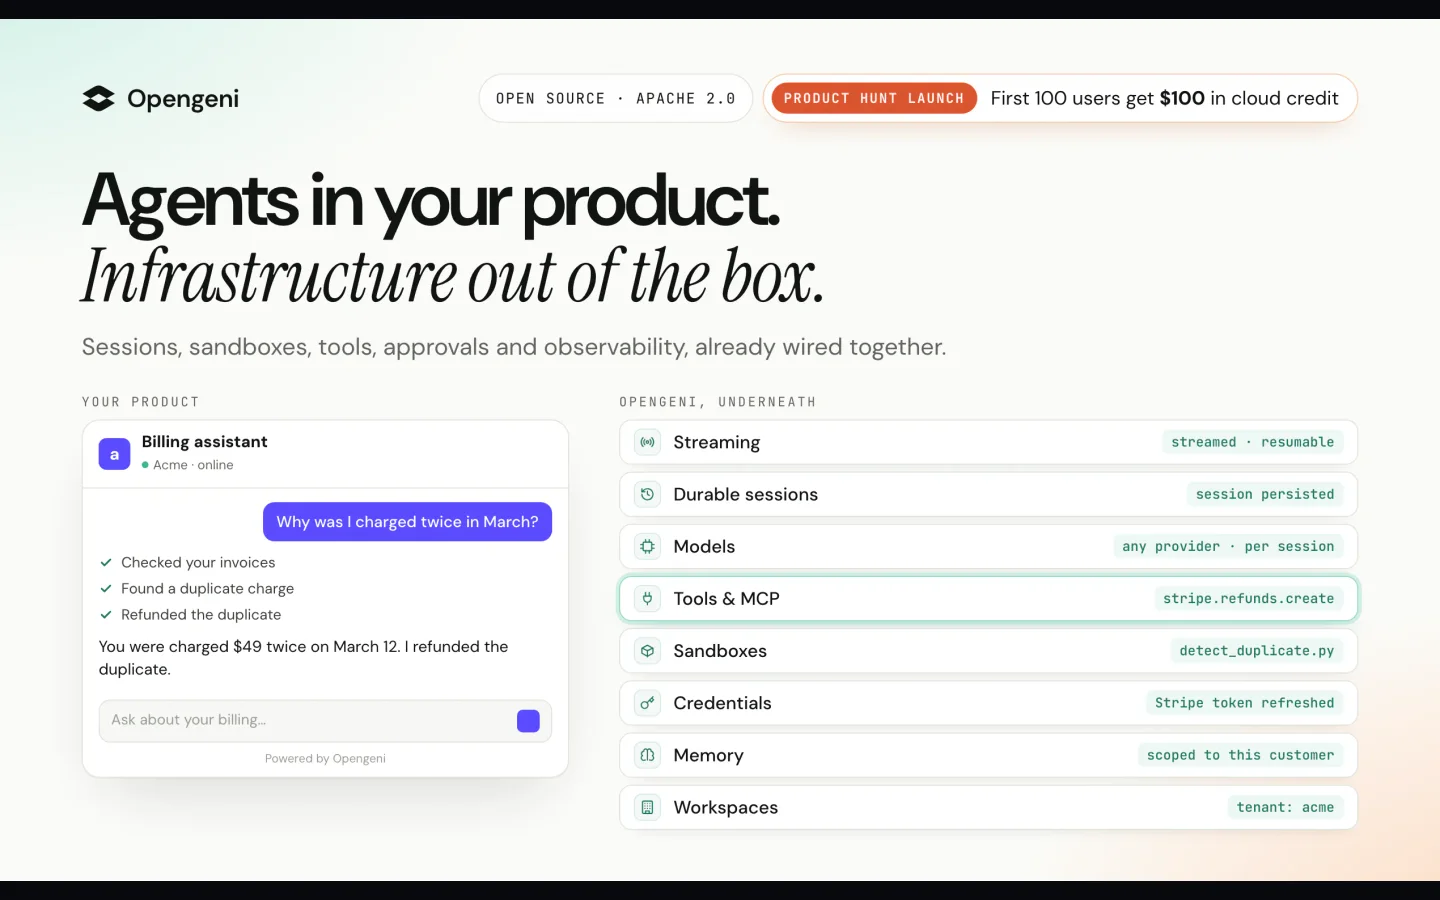Select the Workspaces feature label

coord(725,807)
